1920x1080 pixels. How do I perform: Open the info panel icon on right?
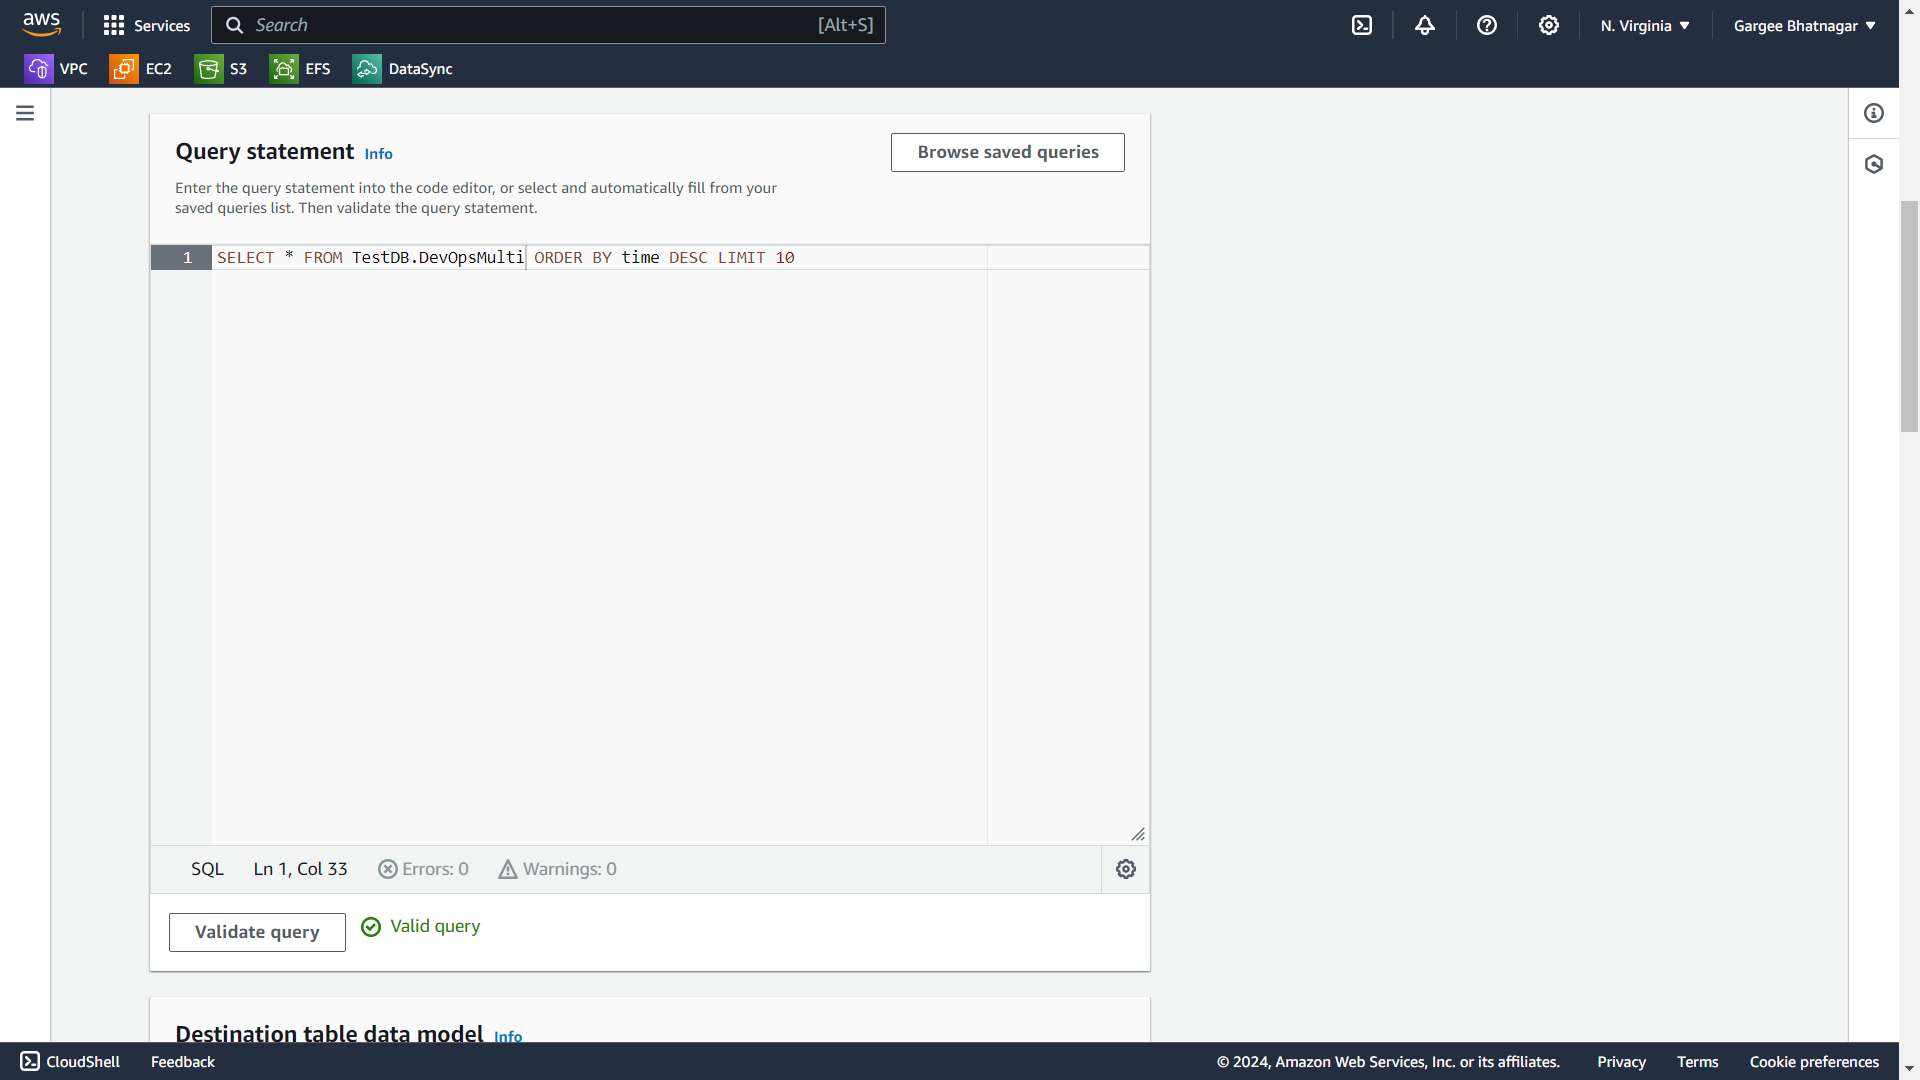[x=1874, y=113]
